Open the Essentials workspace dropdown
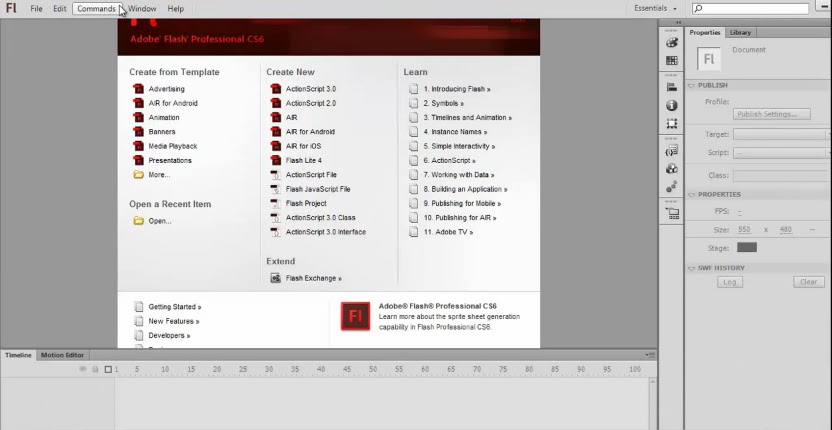832x430 pixels. 656,8
